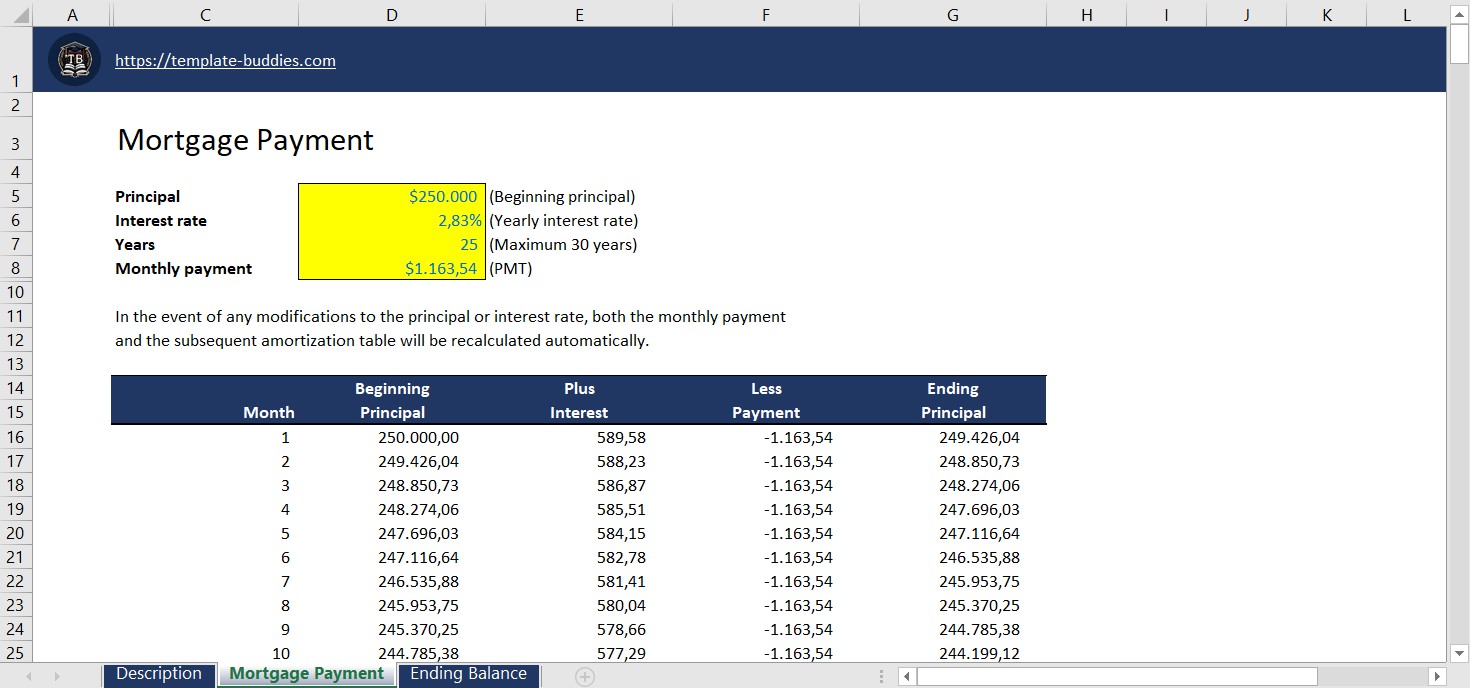Screen dimensions: 1470x688
Task: Click column D header
Action: 392,14
